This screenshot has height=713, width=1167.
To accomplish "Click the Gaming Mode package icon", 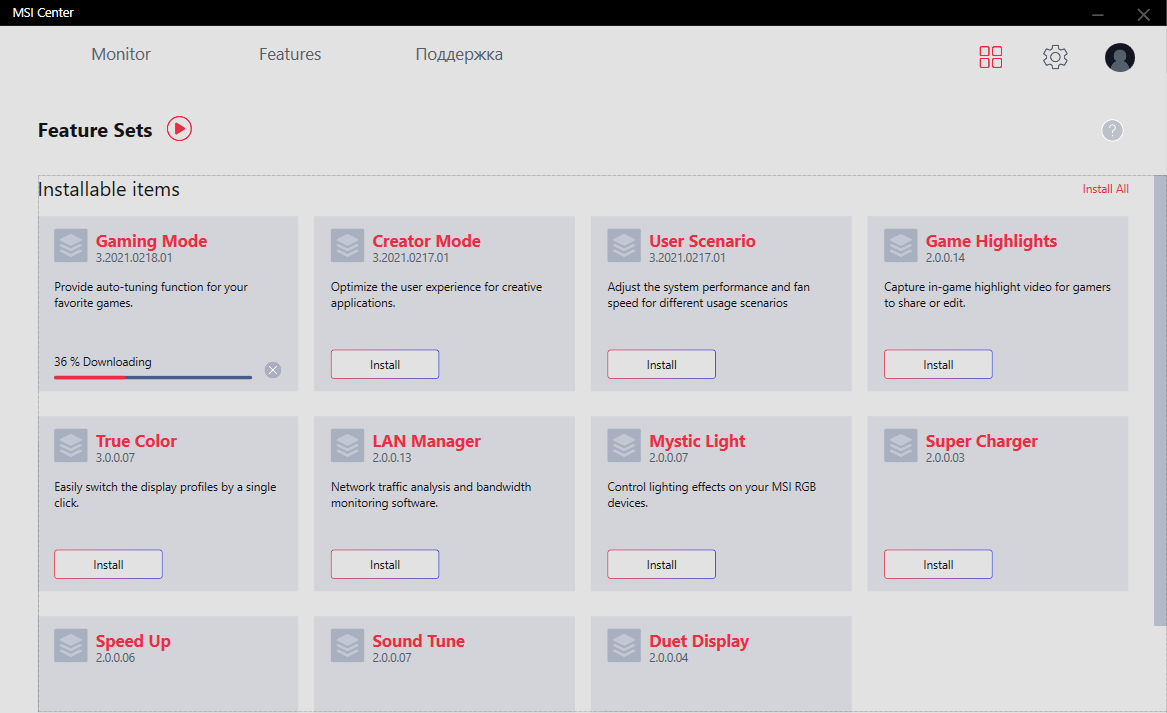I will pos(71,246).
